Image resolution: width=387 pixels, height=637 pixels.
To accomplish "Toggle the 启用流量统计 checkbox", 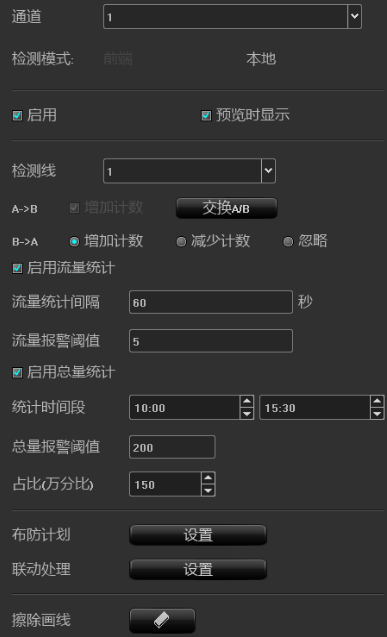I will pos(17,268).
